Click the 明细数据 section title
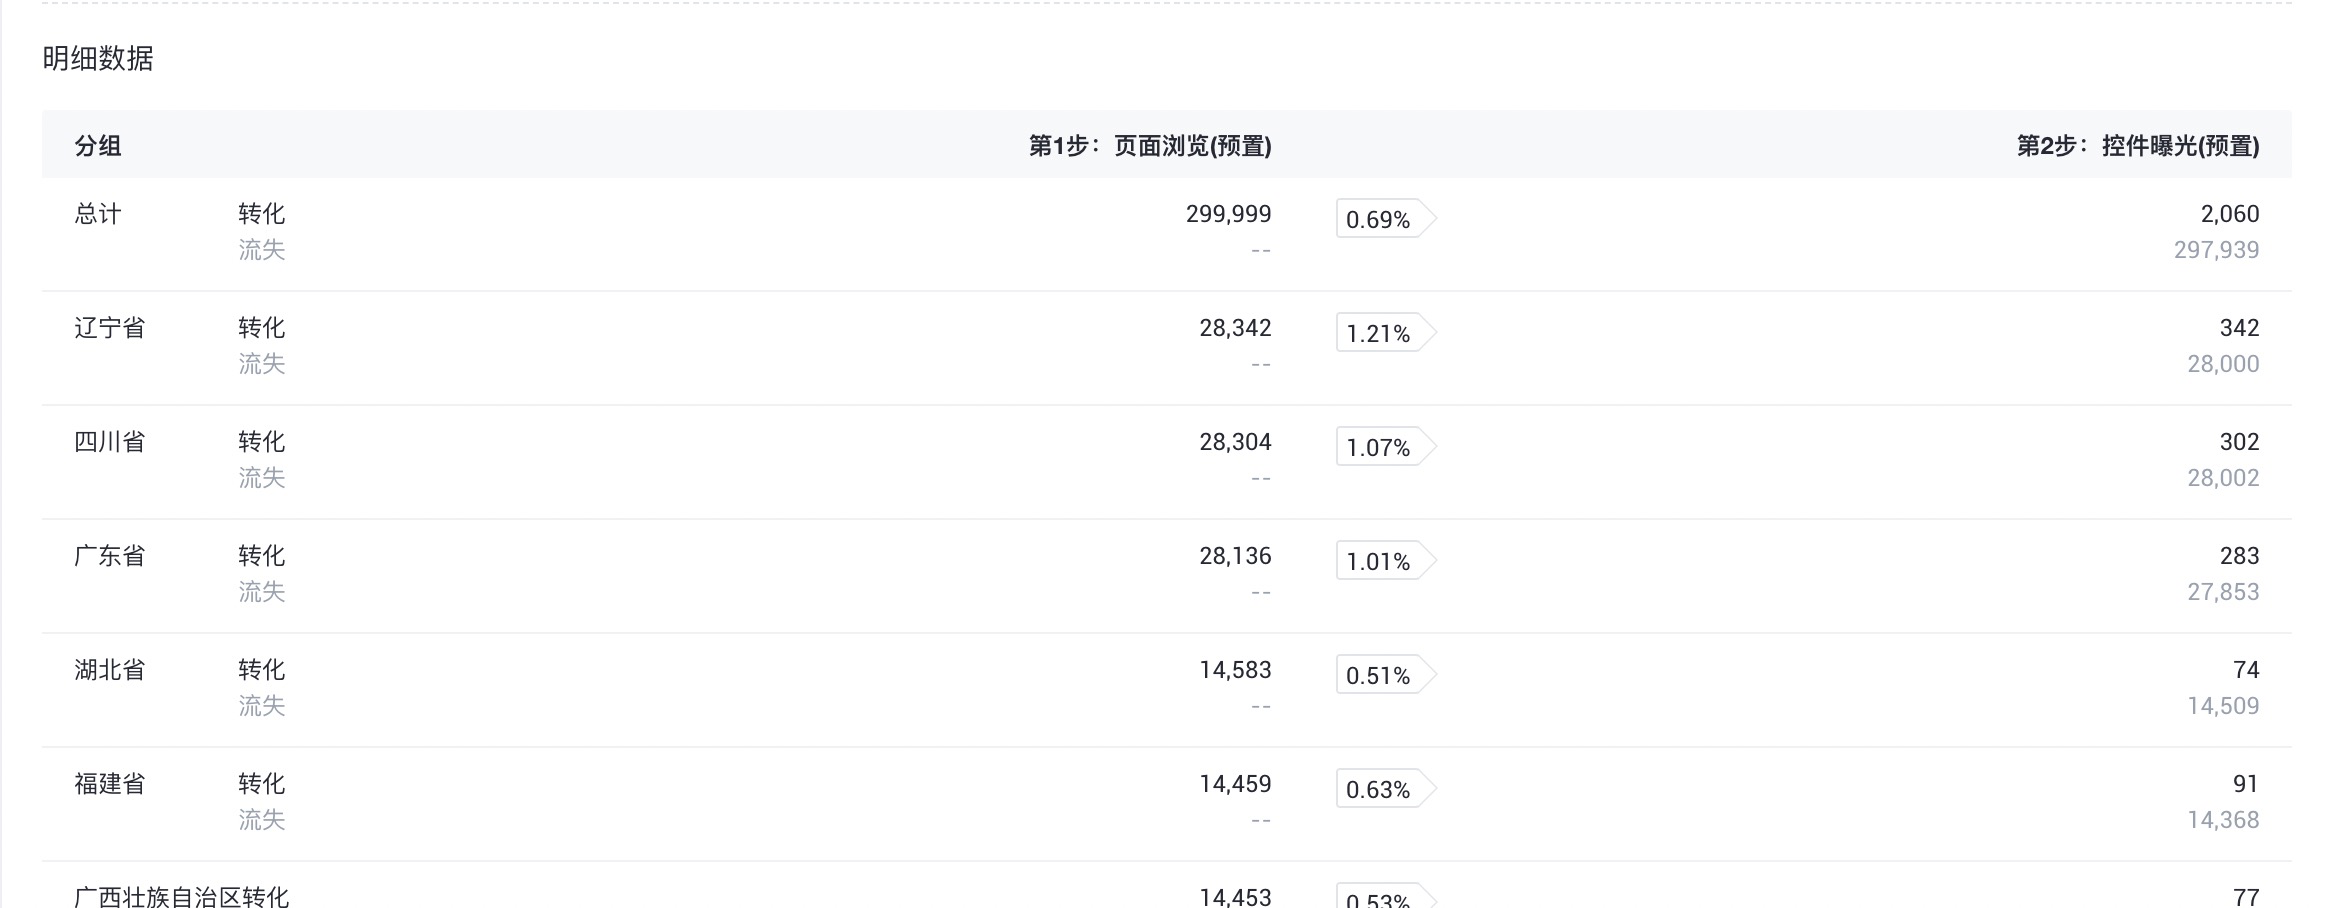Image resolution: width=2332 pixels, height=908 pixels. point(98,59)
